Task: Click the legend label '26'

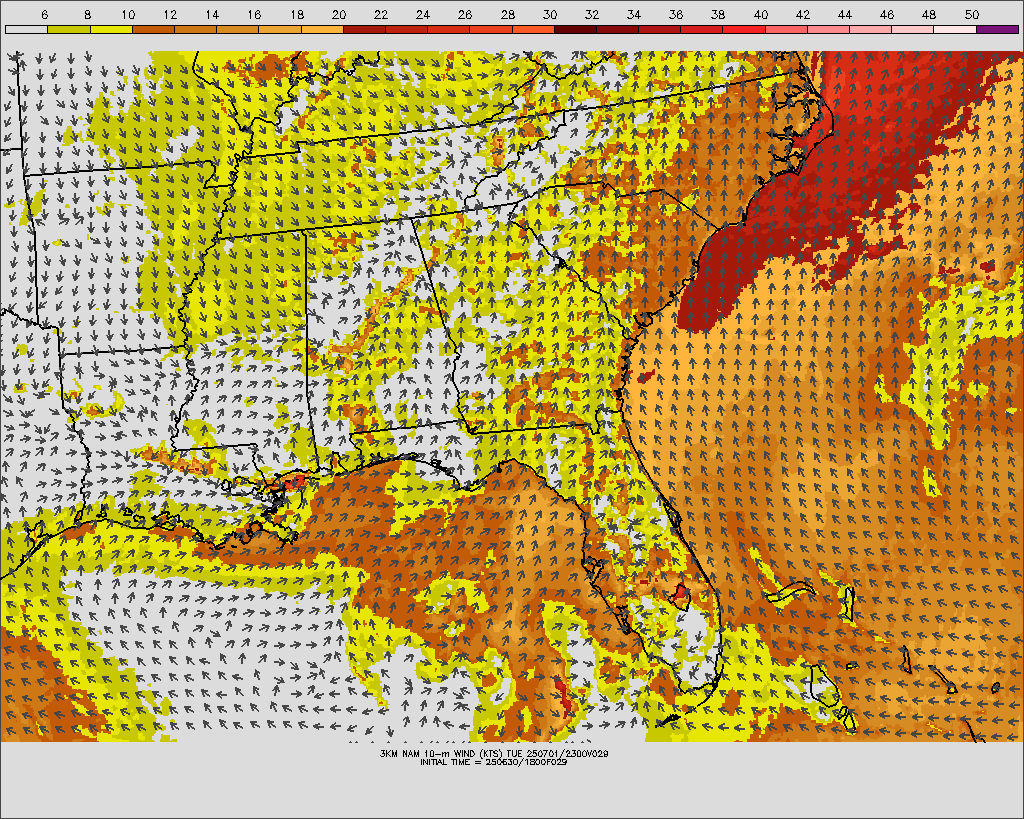Action: click(x=465, y=14)
